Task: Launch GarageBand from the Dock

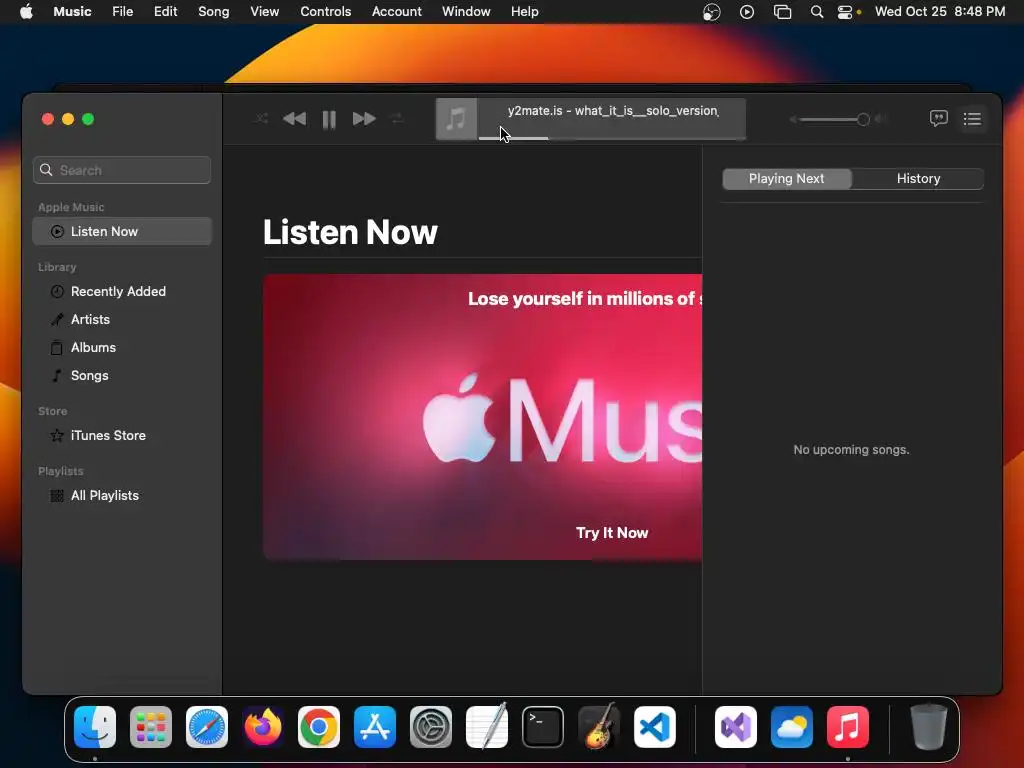Action: tap(598, 726)
